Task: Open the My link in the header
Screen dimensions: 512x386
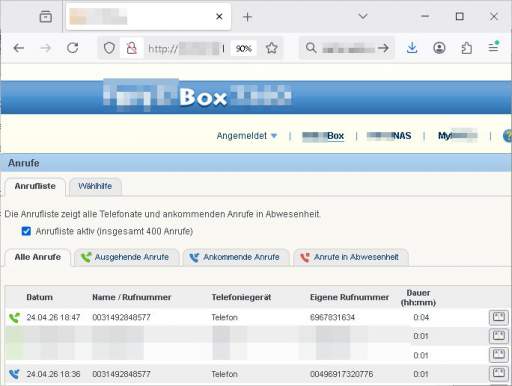Action: pyautogui.click(x=458, y=136)
